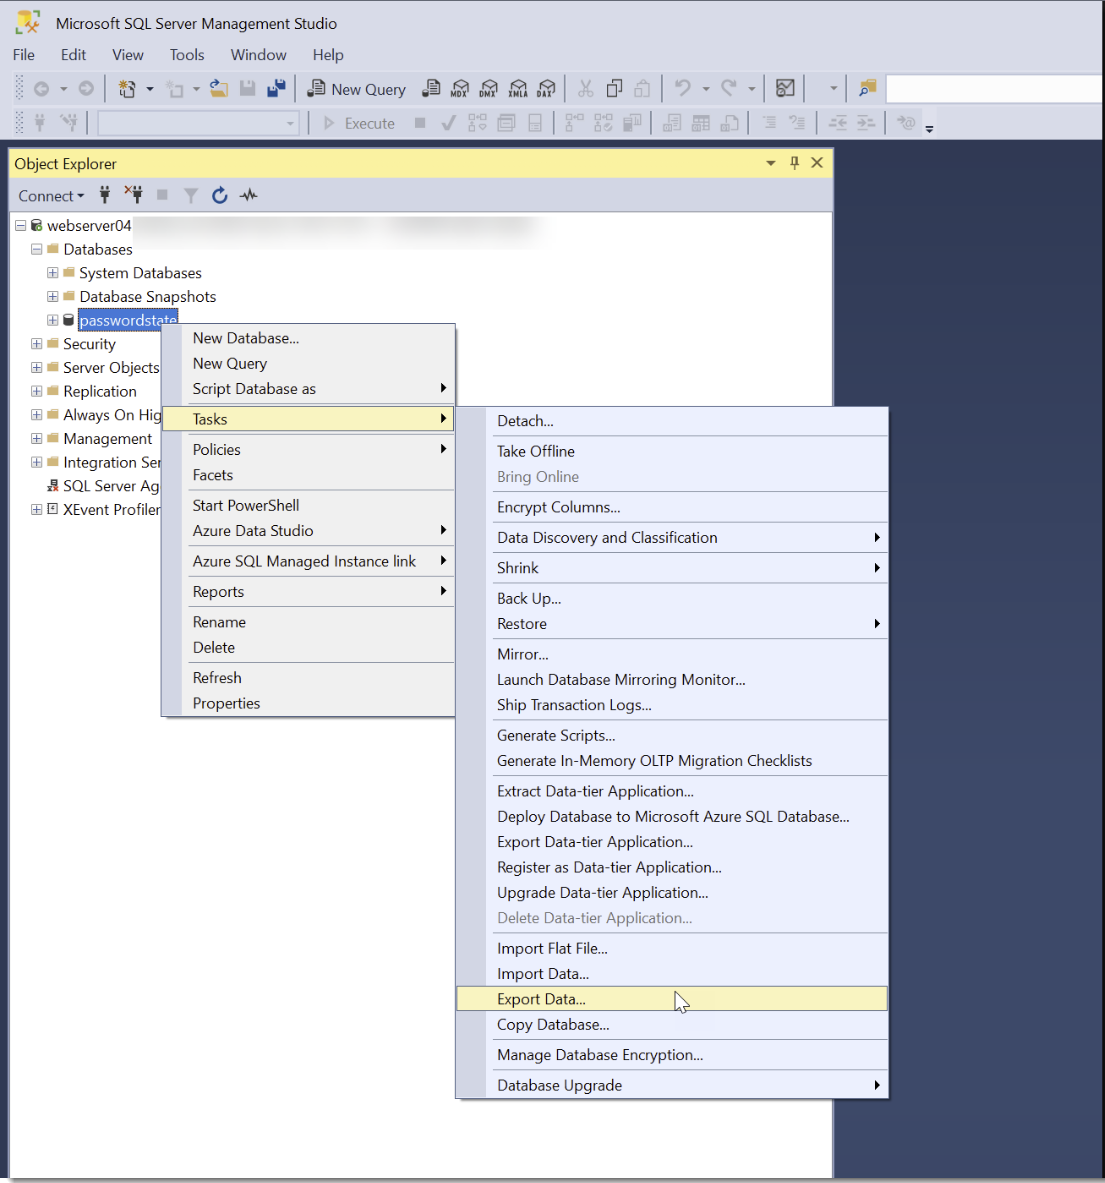This screenshot has height=1183, width=1105.
Task: Expand the Replication folder
Action: pyautogui.click(x=36, y=391)
